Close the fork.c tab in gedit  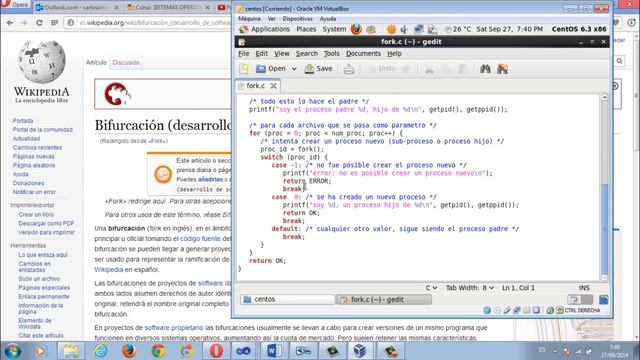point(273,86)
